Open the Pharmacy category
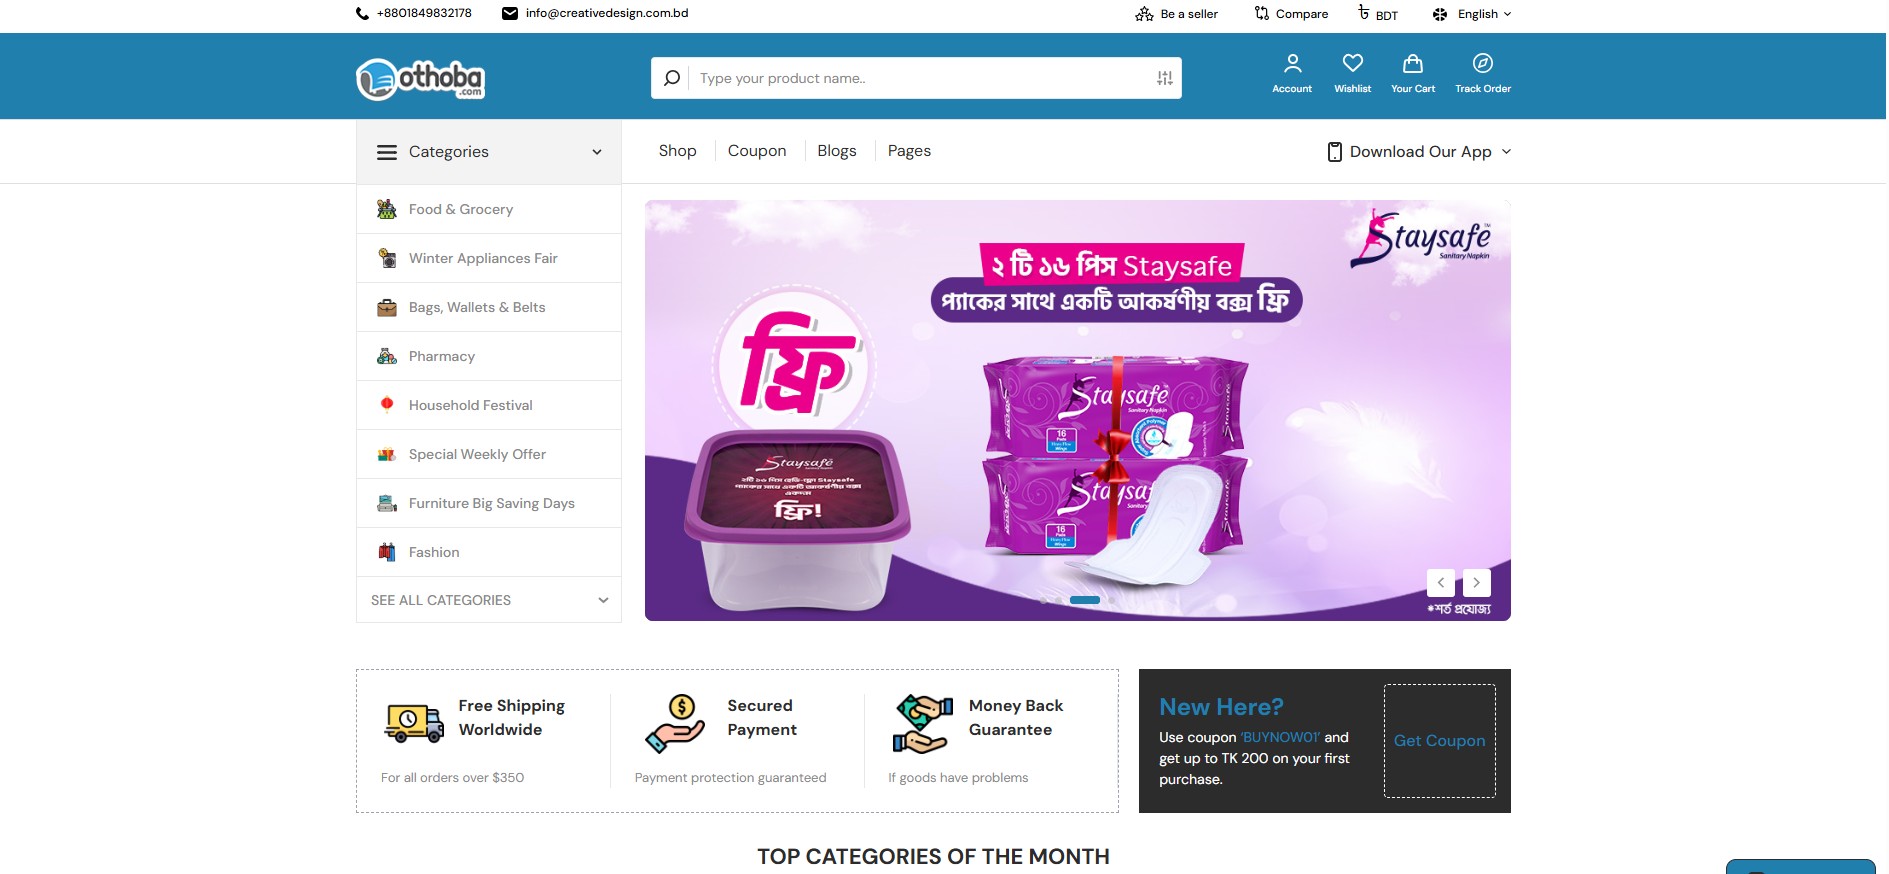Viewport: 1889px width, 874px height. [x=489, y=356]
